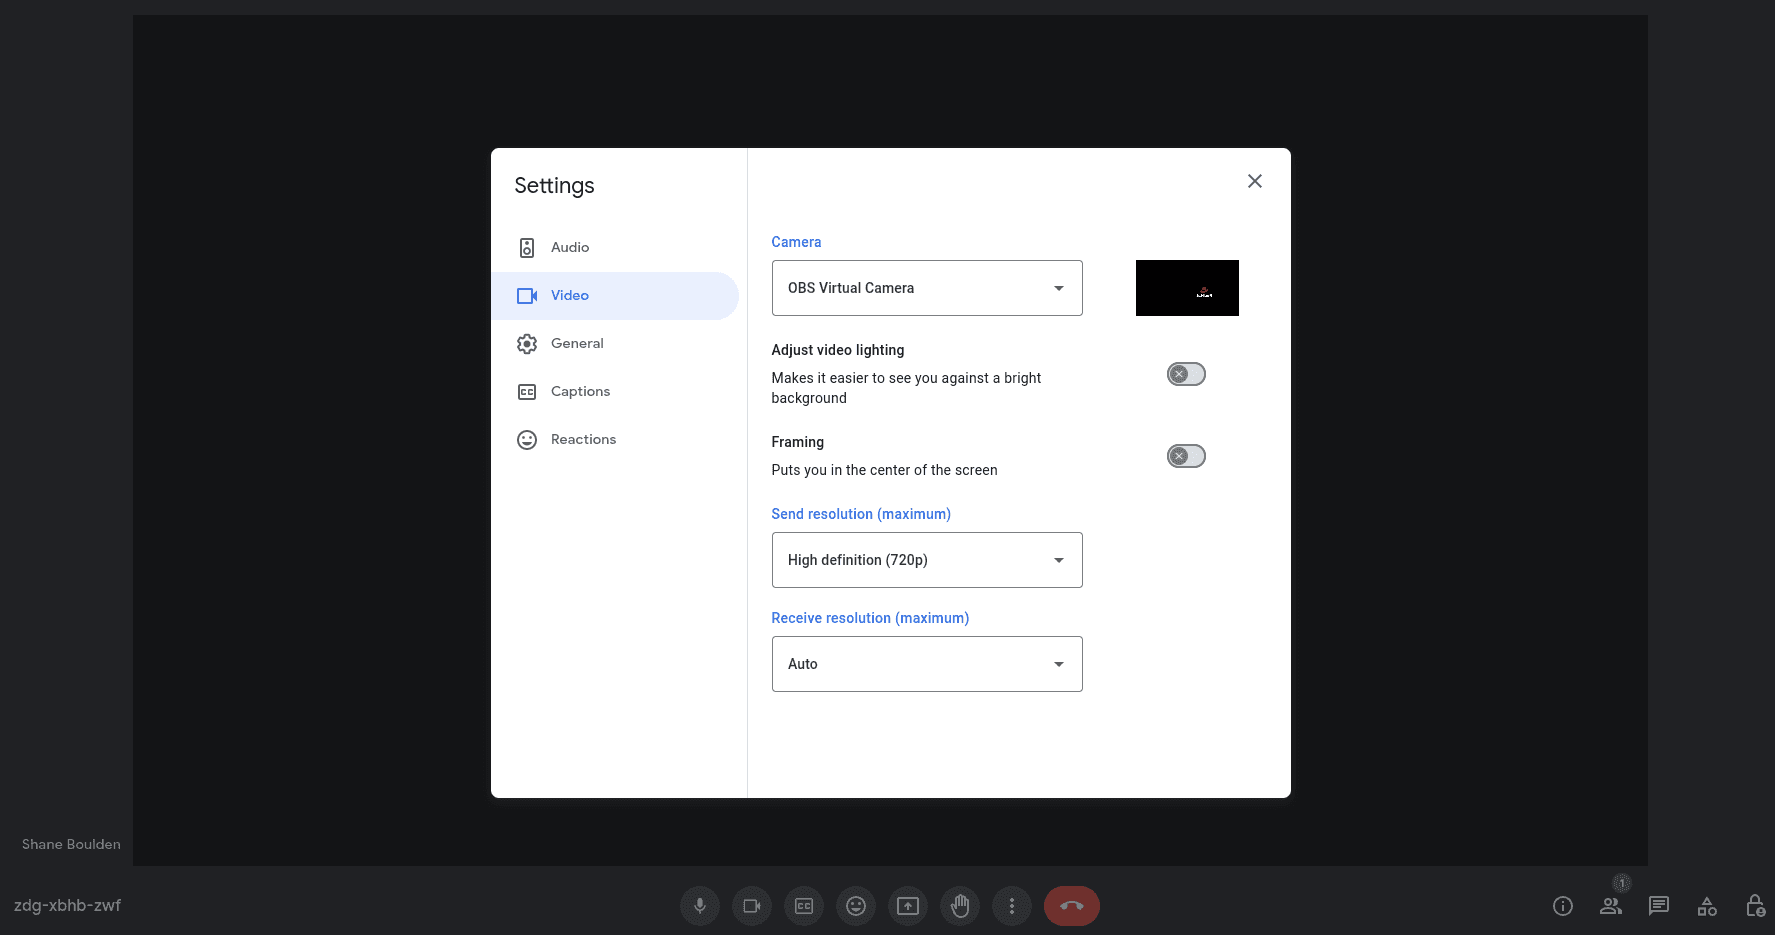1775x935 pixels.
Task: Enable the Adjust video lighting toggle
Action: 1186,374
